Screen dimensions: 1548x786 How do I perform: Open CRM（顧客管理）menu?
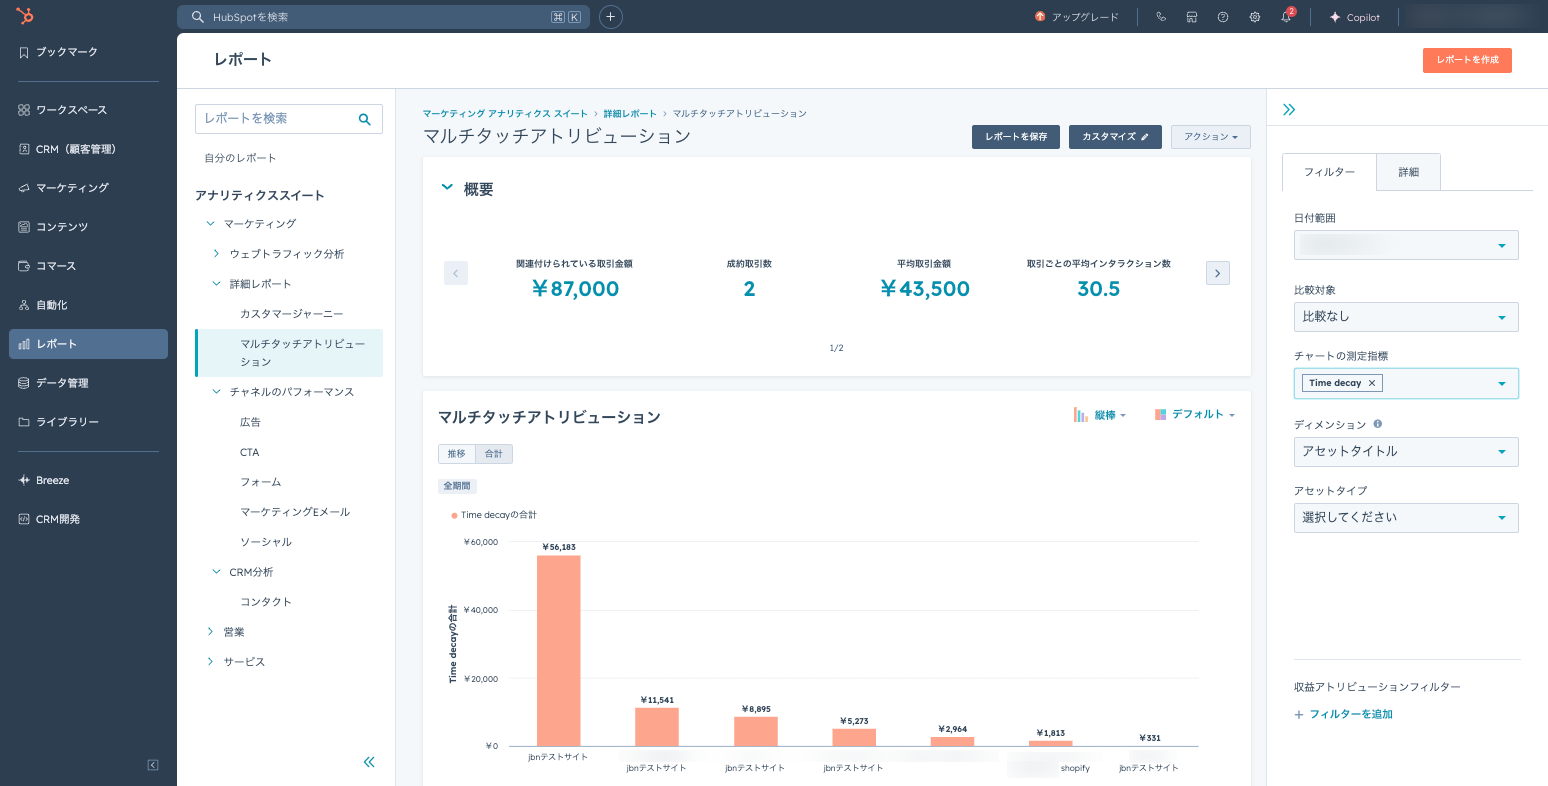(x=88, y=149)
